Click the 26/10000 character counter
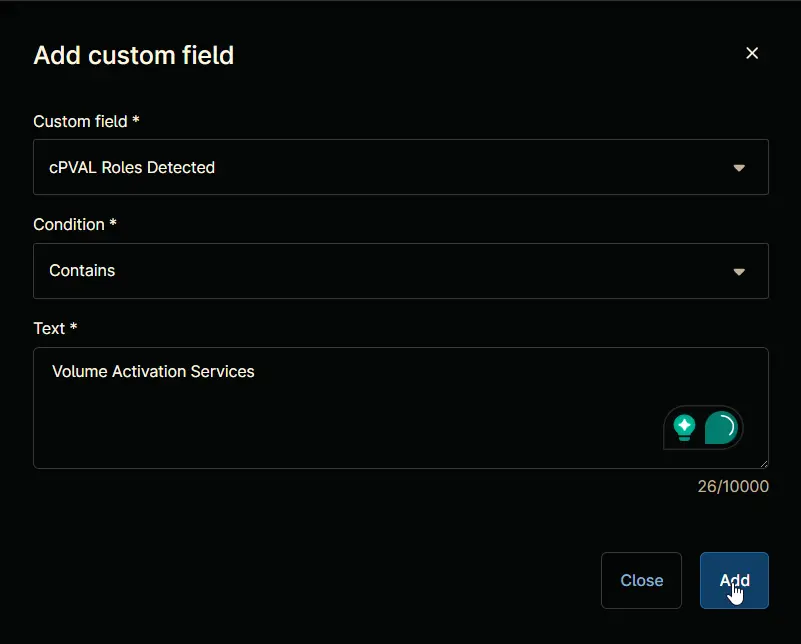Viewport: 801px width, 644px height. pos(733,486)
